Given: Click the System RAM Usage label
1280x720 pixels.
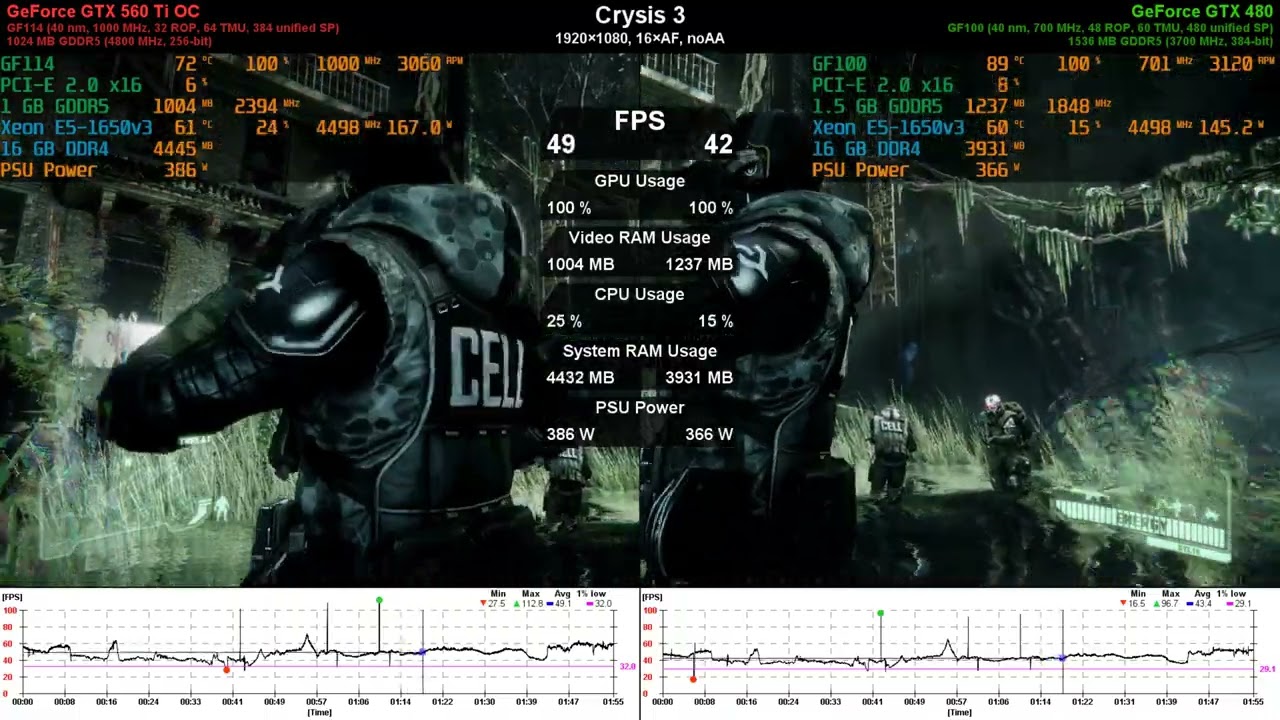Looking at the screenshot, I should point(640,352).
